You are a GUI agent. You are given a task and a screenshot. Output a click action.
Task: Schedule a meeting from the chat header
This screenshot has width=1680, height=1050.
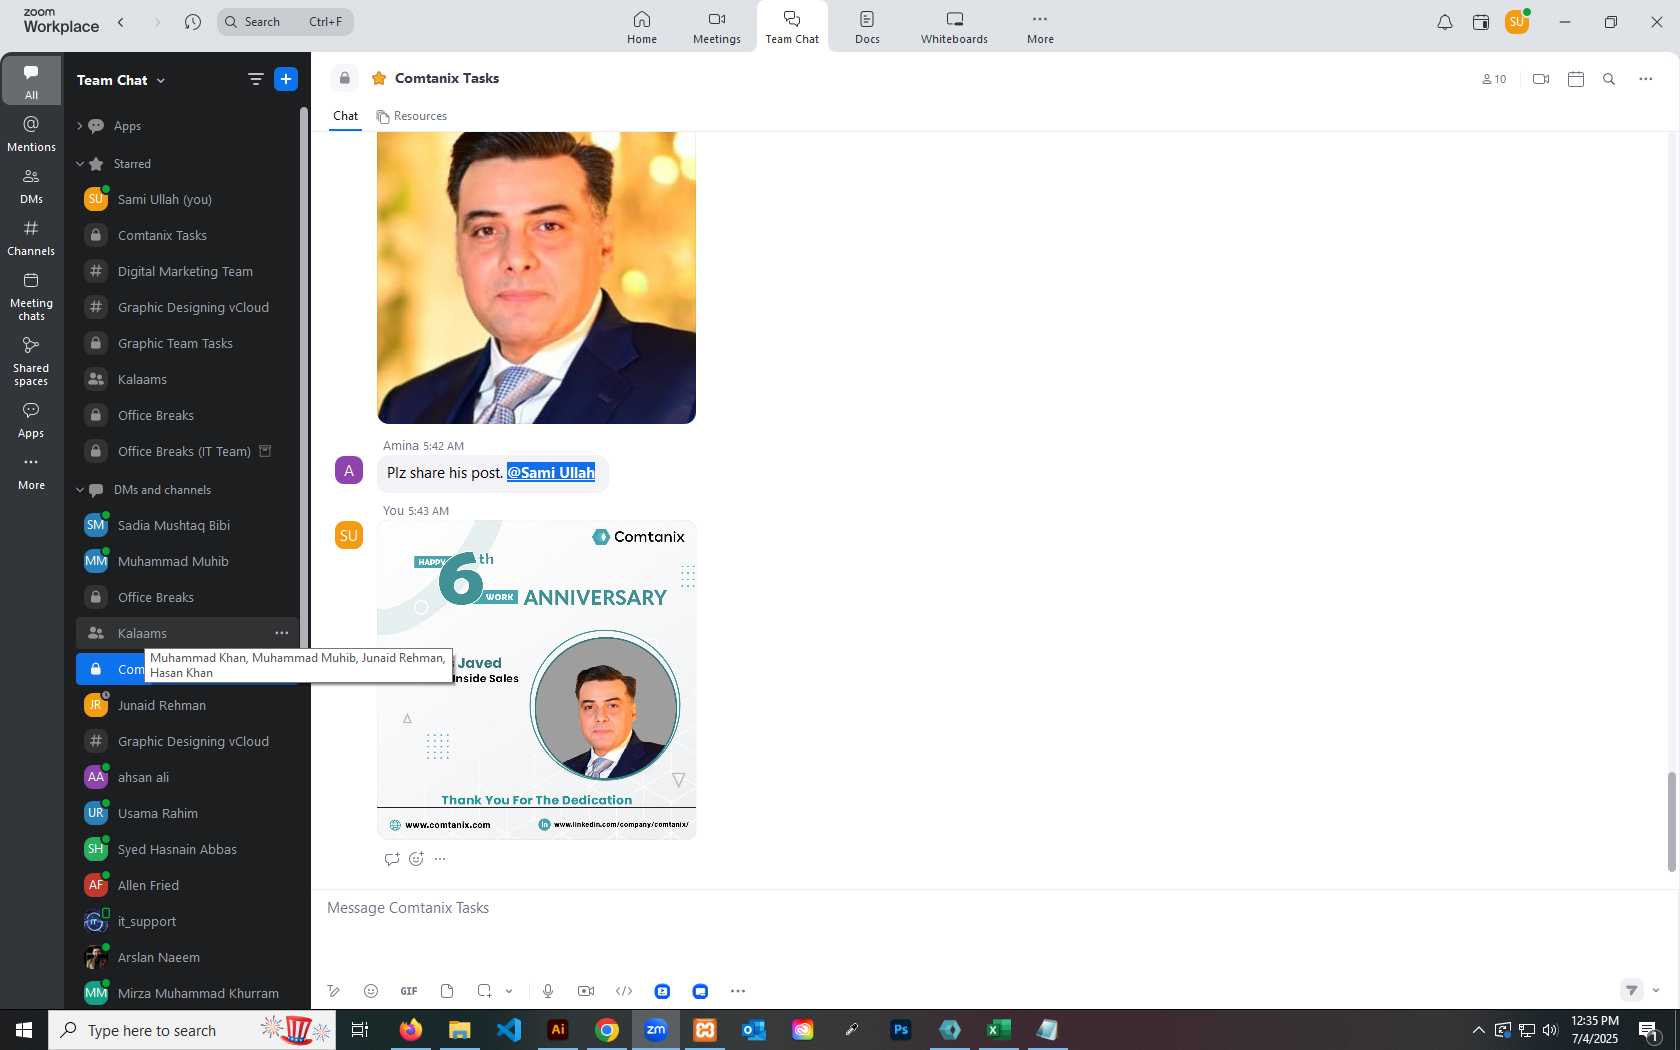[x=1576, y=79]
